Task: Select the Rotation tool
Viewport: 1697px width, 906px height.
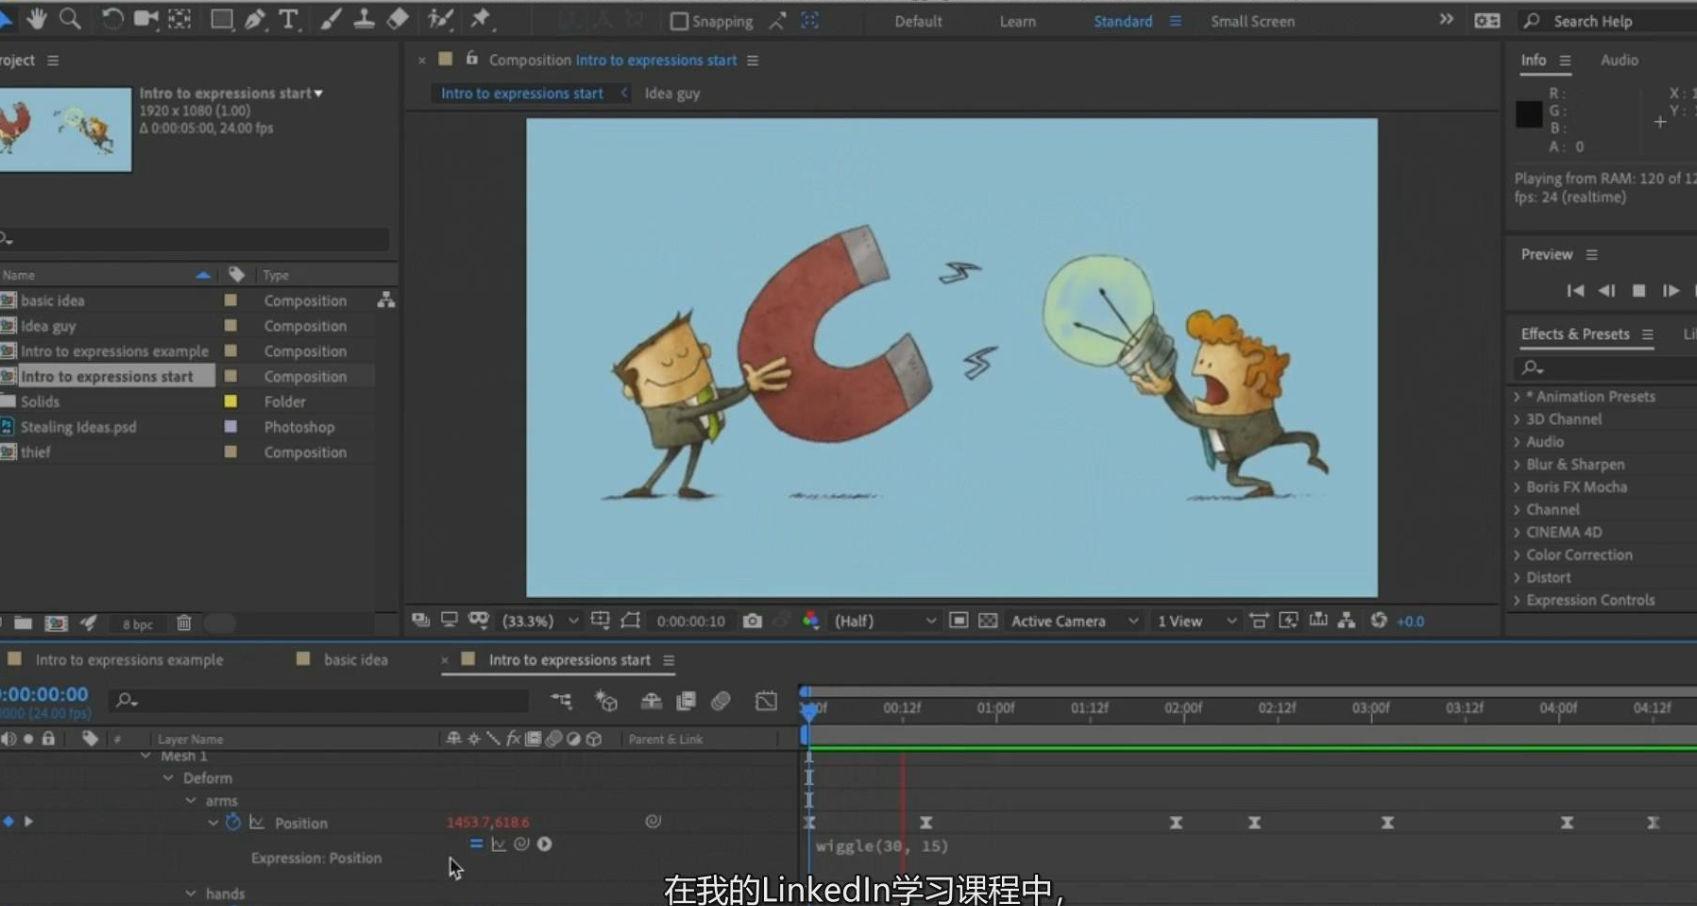Action: (112, 19)
